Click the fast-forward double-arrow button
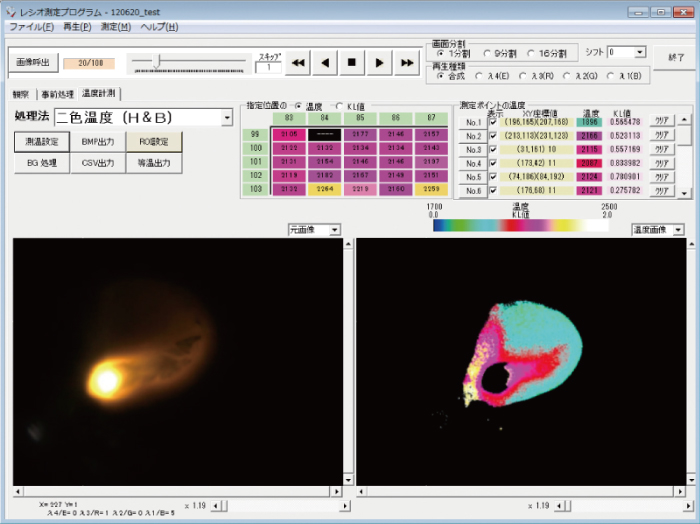The width and height of the screenshot is (700, 524). click(406, 62)
